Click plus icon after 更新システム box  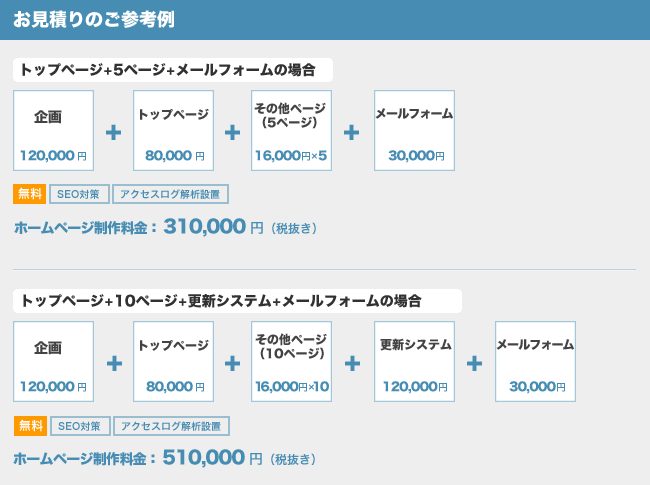[474, 364]
